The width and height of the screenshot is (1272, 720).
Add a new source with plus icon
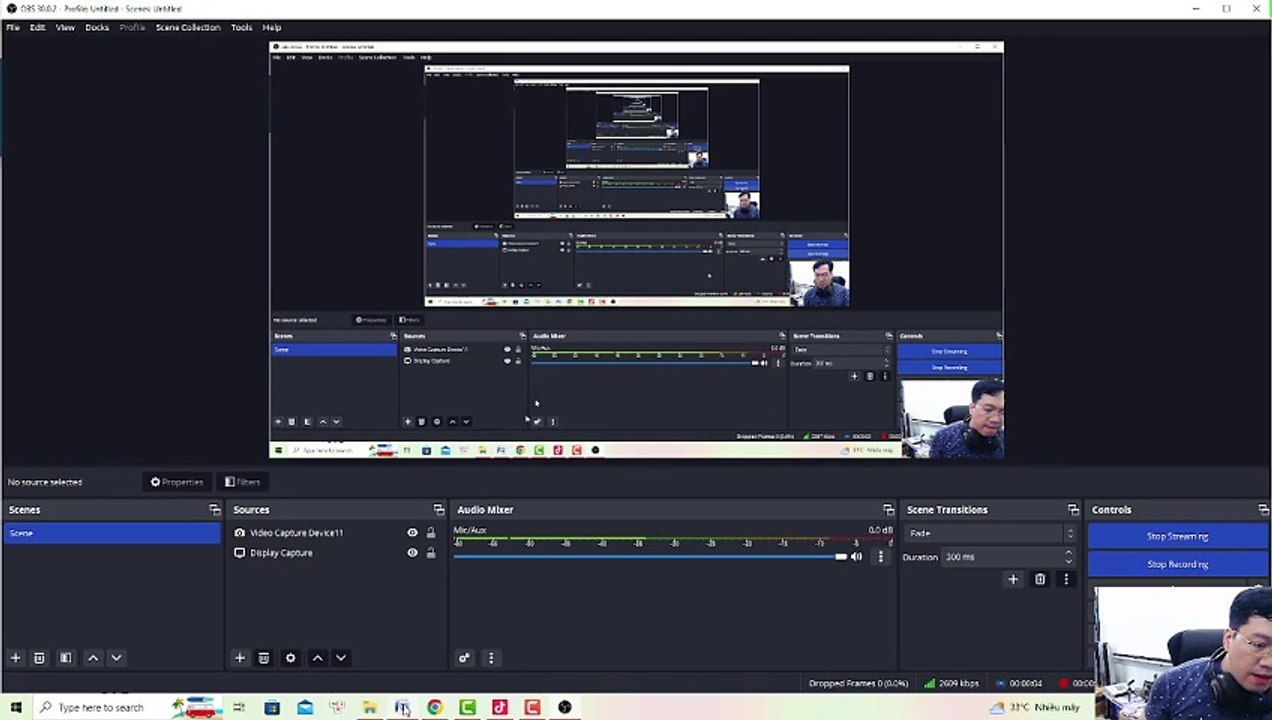coord(239,658)
